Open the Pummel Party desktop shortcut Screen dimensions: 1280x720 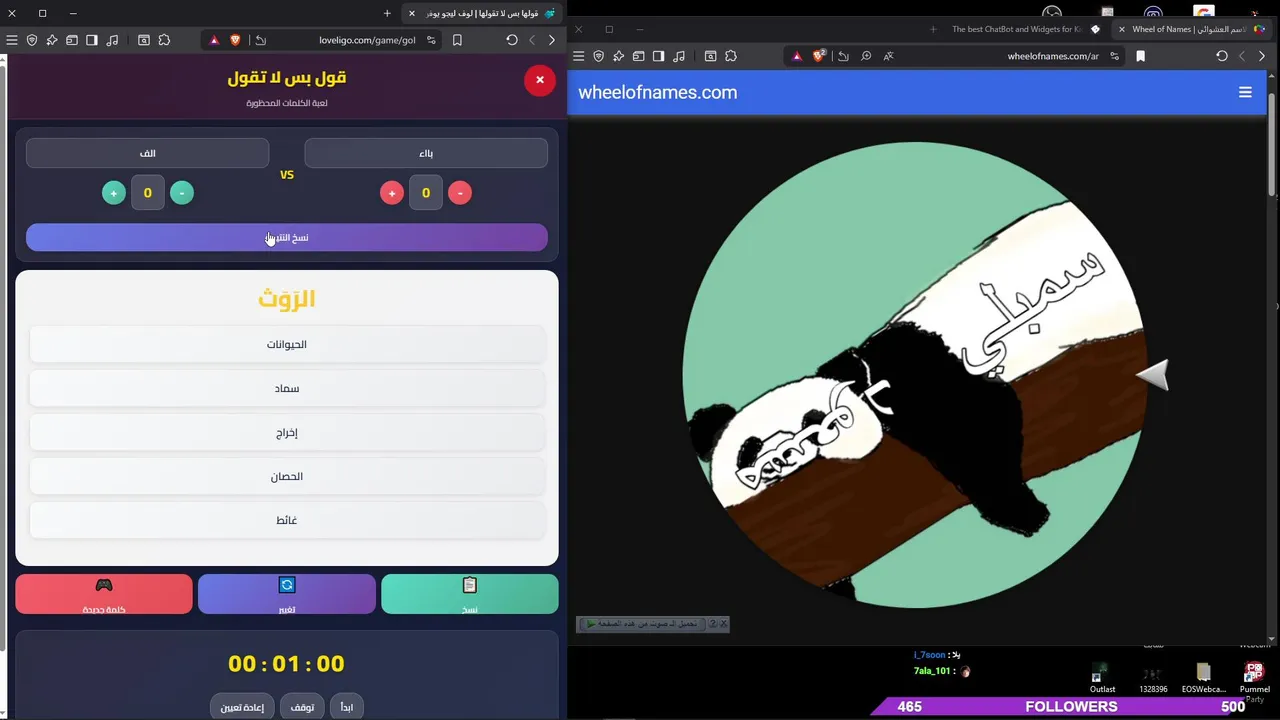(1255, 682)
